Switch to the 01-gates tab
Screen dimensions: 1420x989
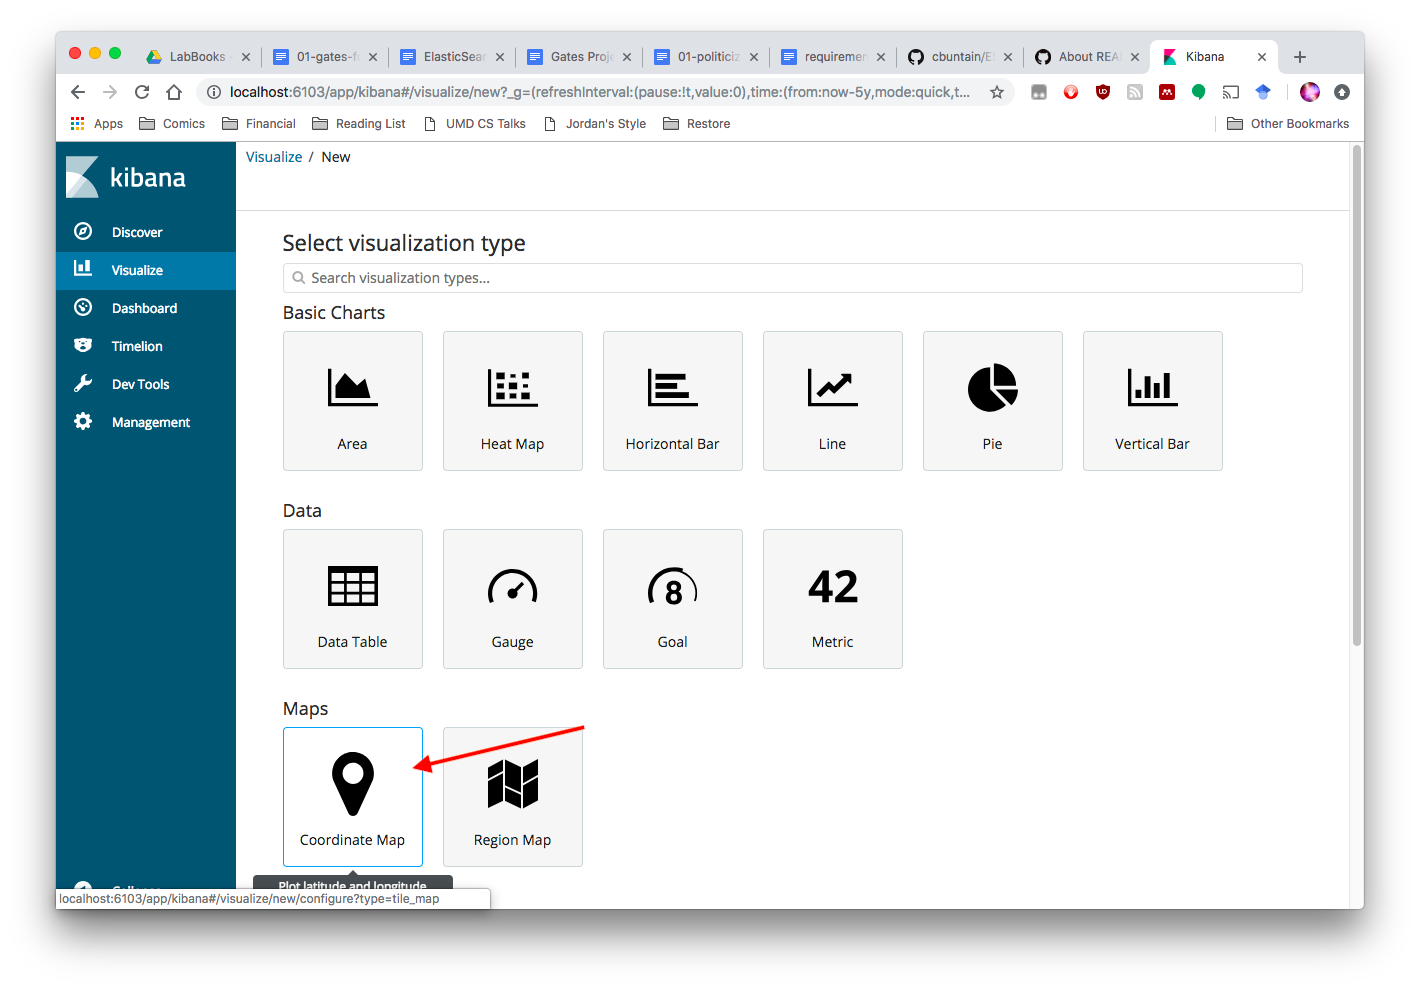pos(325,57)
